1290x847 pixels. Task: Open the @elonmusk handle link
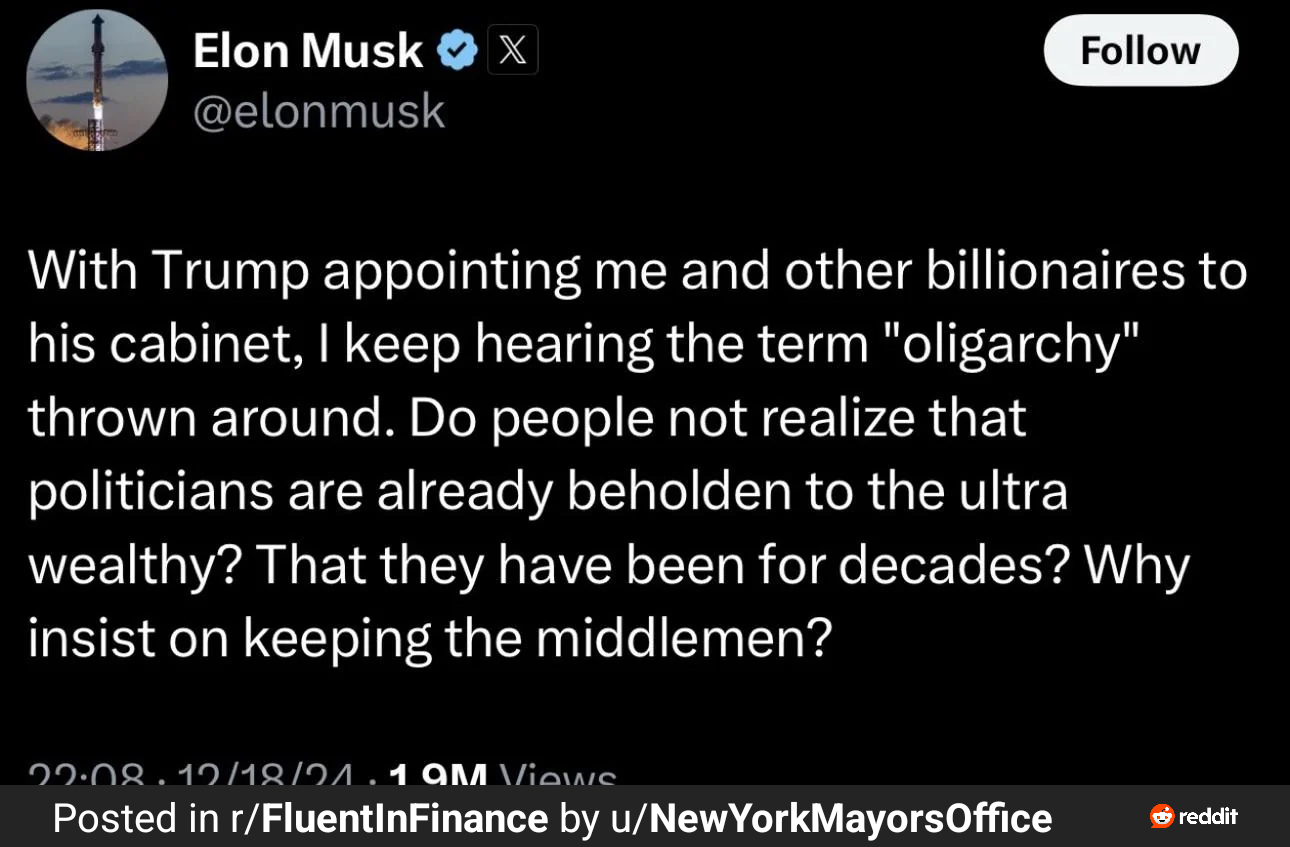pos(318,111)
